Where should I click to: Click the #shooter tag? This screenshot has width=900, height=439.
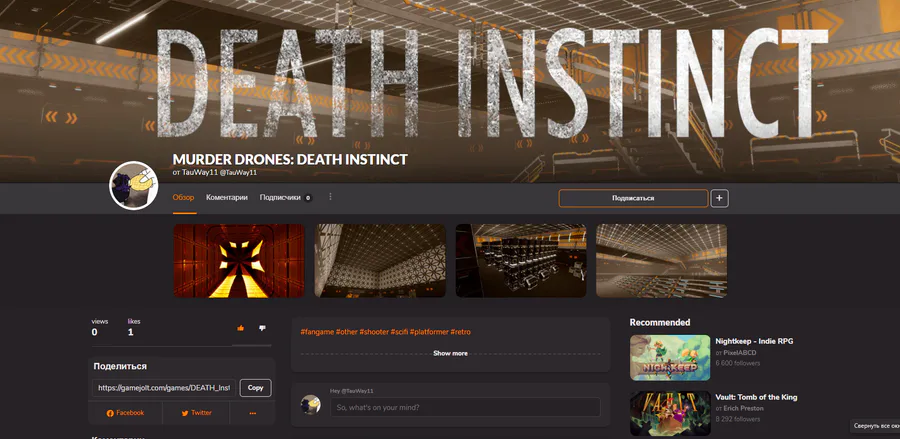(x=374, y=332)
